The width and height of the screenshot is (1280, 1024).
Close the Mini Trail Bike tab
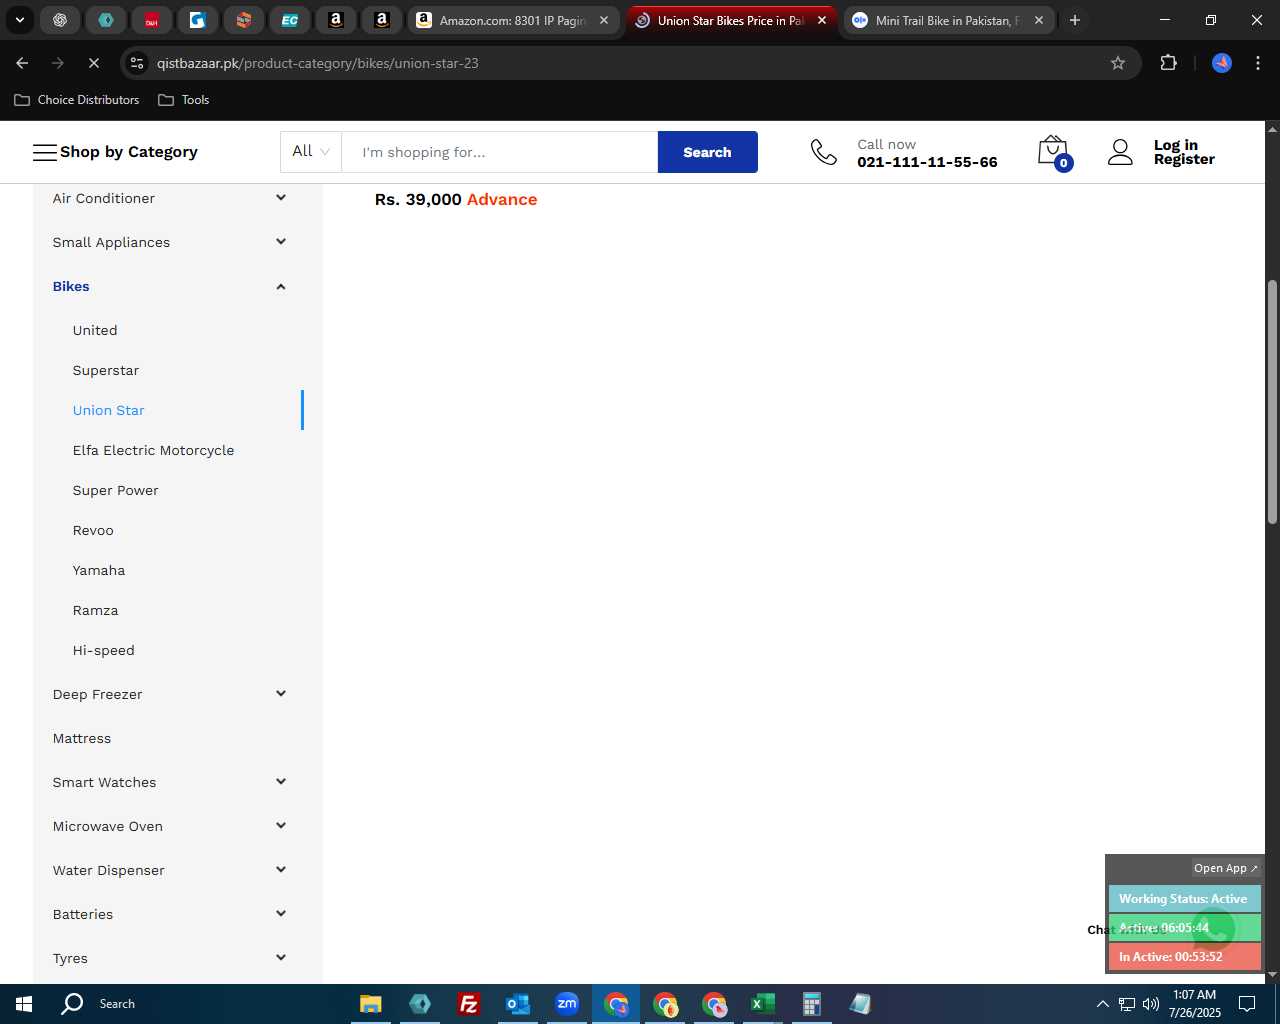tap(1039, 20)
